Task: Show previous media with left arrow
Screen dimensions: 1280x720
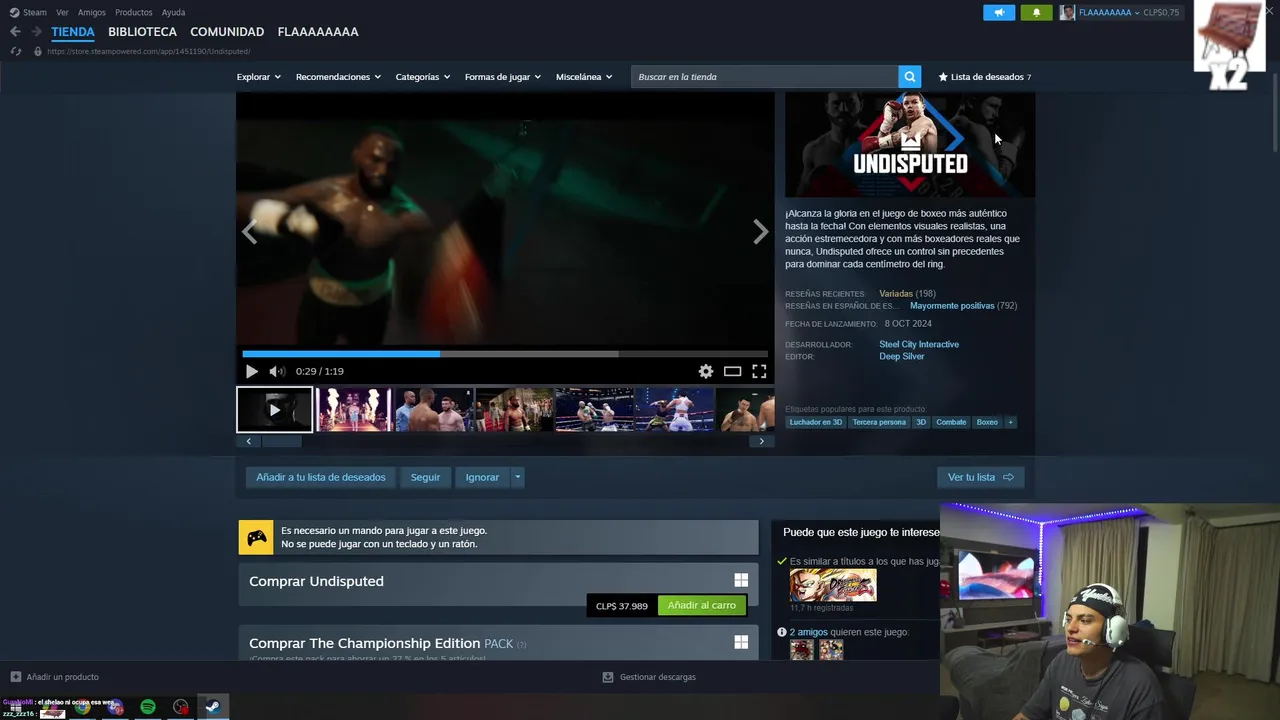Action: (x=249, y=232)
